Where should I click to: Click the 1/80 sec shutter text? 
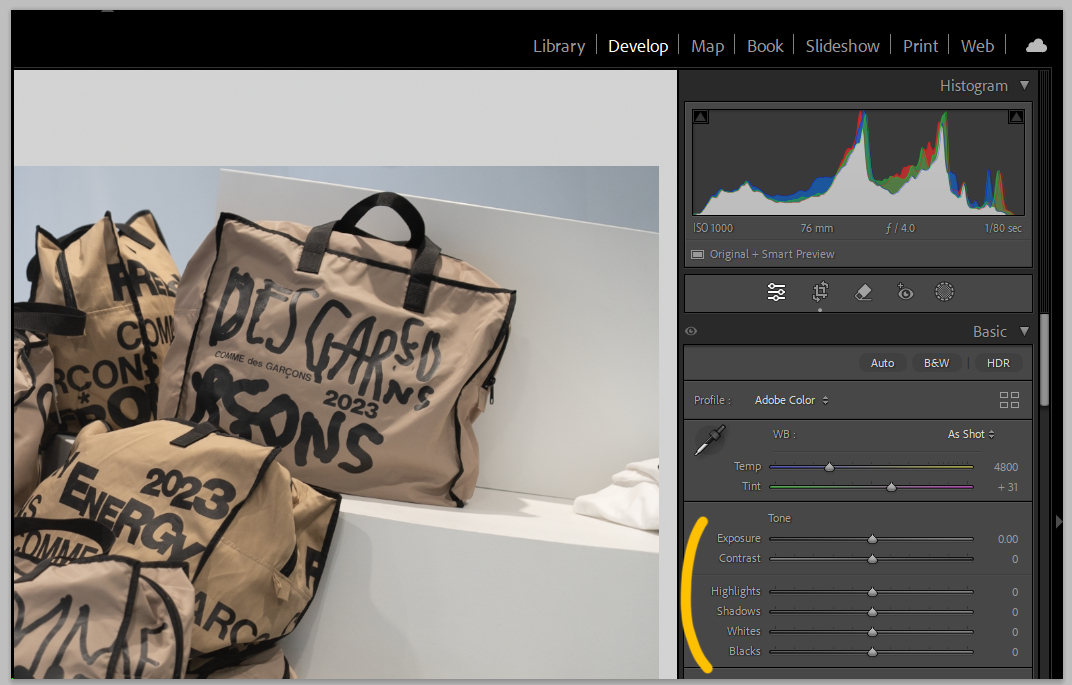click(x=1003, y=228)
